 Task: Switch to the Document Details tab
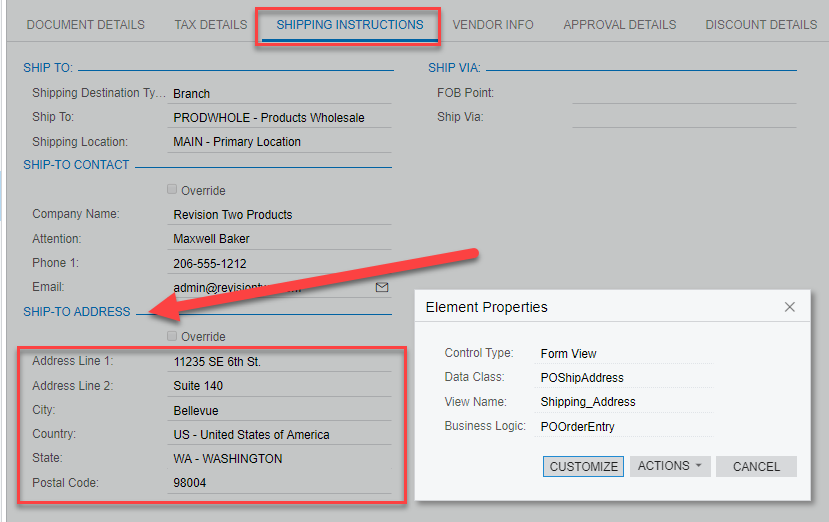click(x=85, y=25)
